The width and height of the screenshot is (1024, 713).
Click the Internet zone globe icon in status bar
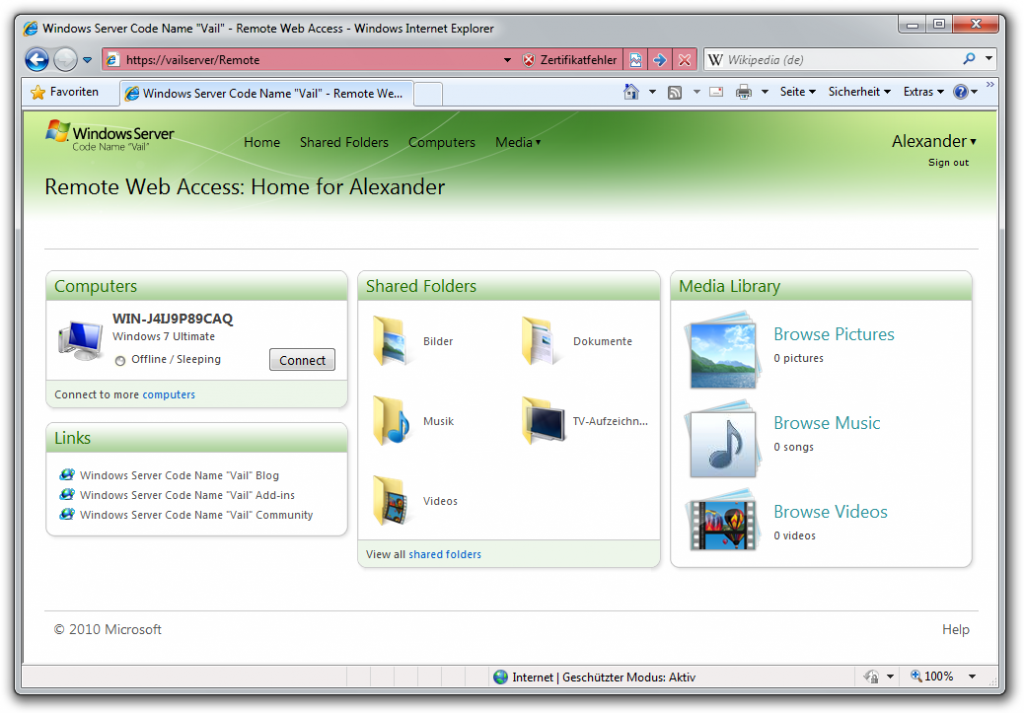pyautogui.click(x=501, y=677)
